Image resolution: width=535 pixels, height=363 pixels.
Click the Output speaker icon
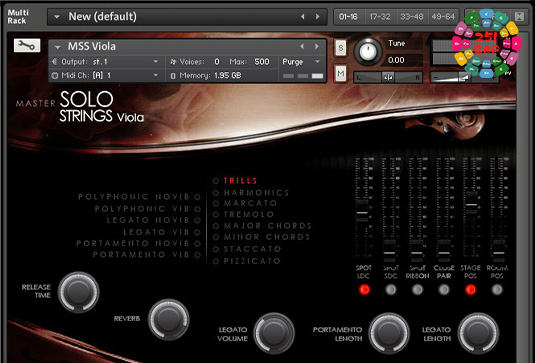click(x=54, y=62)
